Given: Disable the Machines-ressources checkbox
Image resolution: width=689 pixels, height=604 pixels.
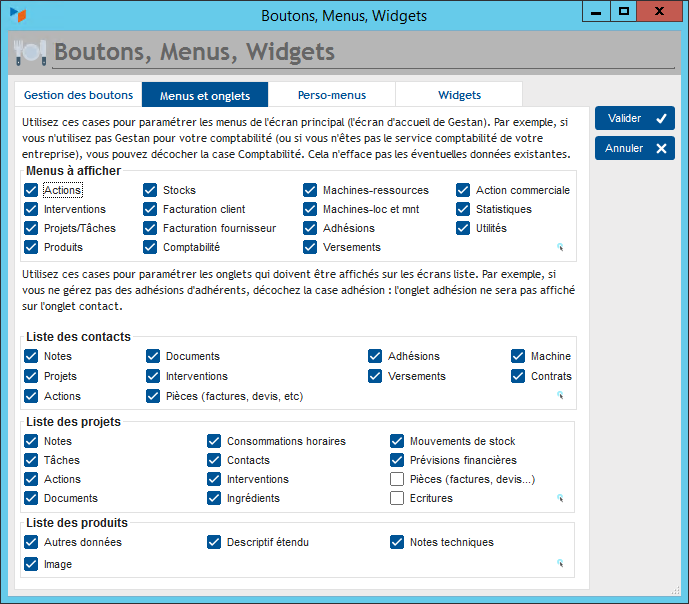Looking at the screenshot, I should pyautogui.click(x=310, y=190).
